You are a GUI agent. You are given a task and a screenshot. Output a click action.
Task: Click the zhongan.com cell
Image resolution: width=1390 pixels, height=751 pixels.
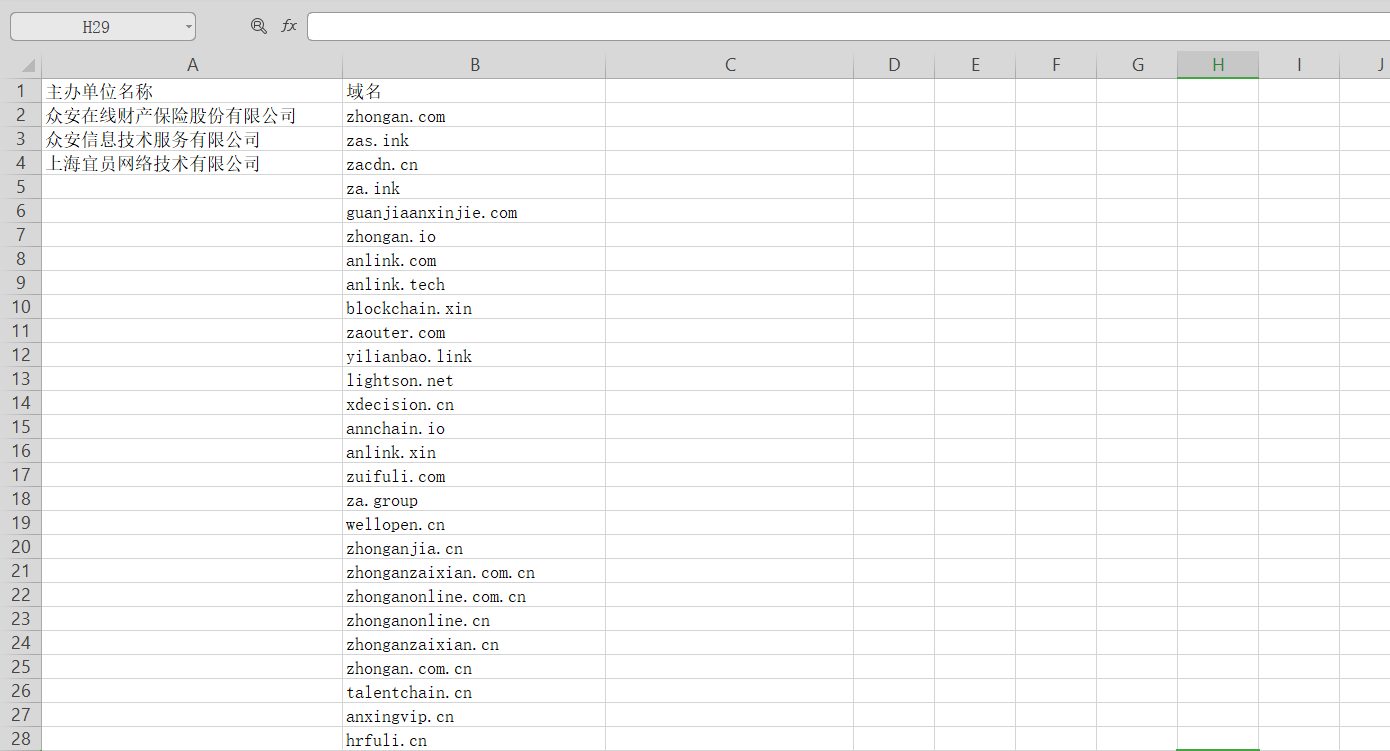click(x=474, y=115)
